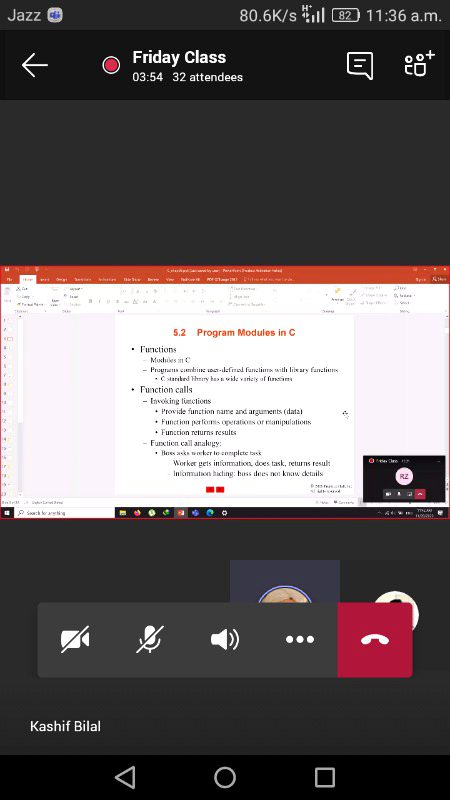This screenshot has height=800, width=450.
Task: Hang up the call with the red button
Action: [x=375, y=640]
